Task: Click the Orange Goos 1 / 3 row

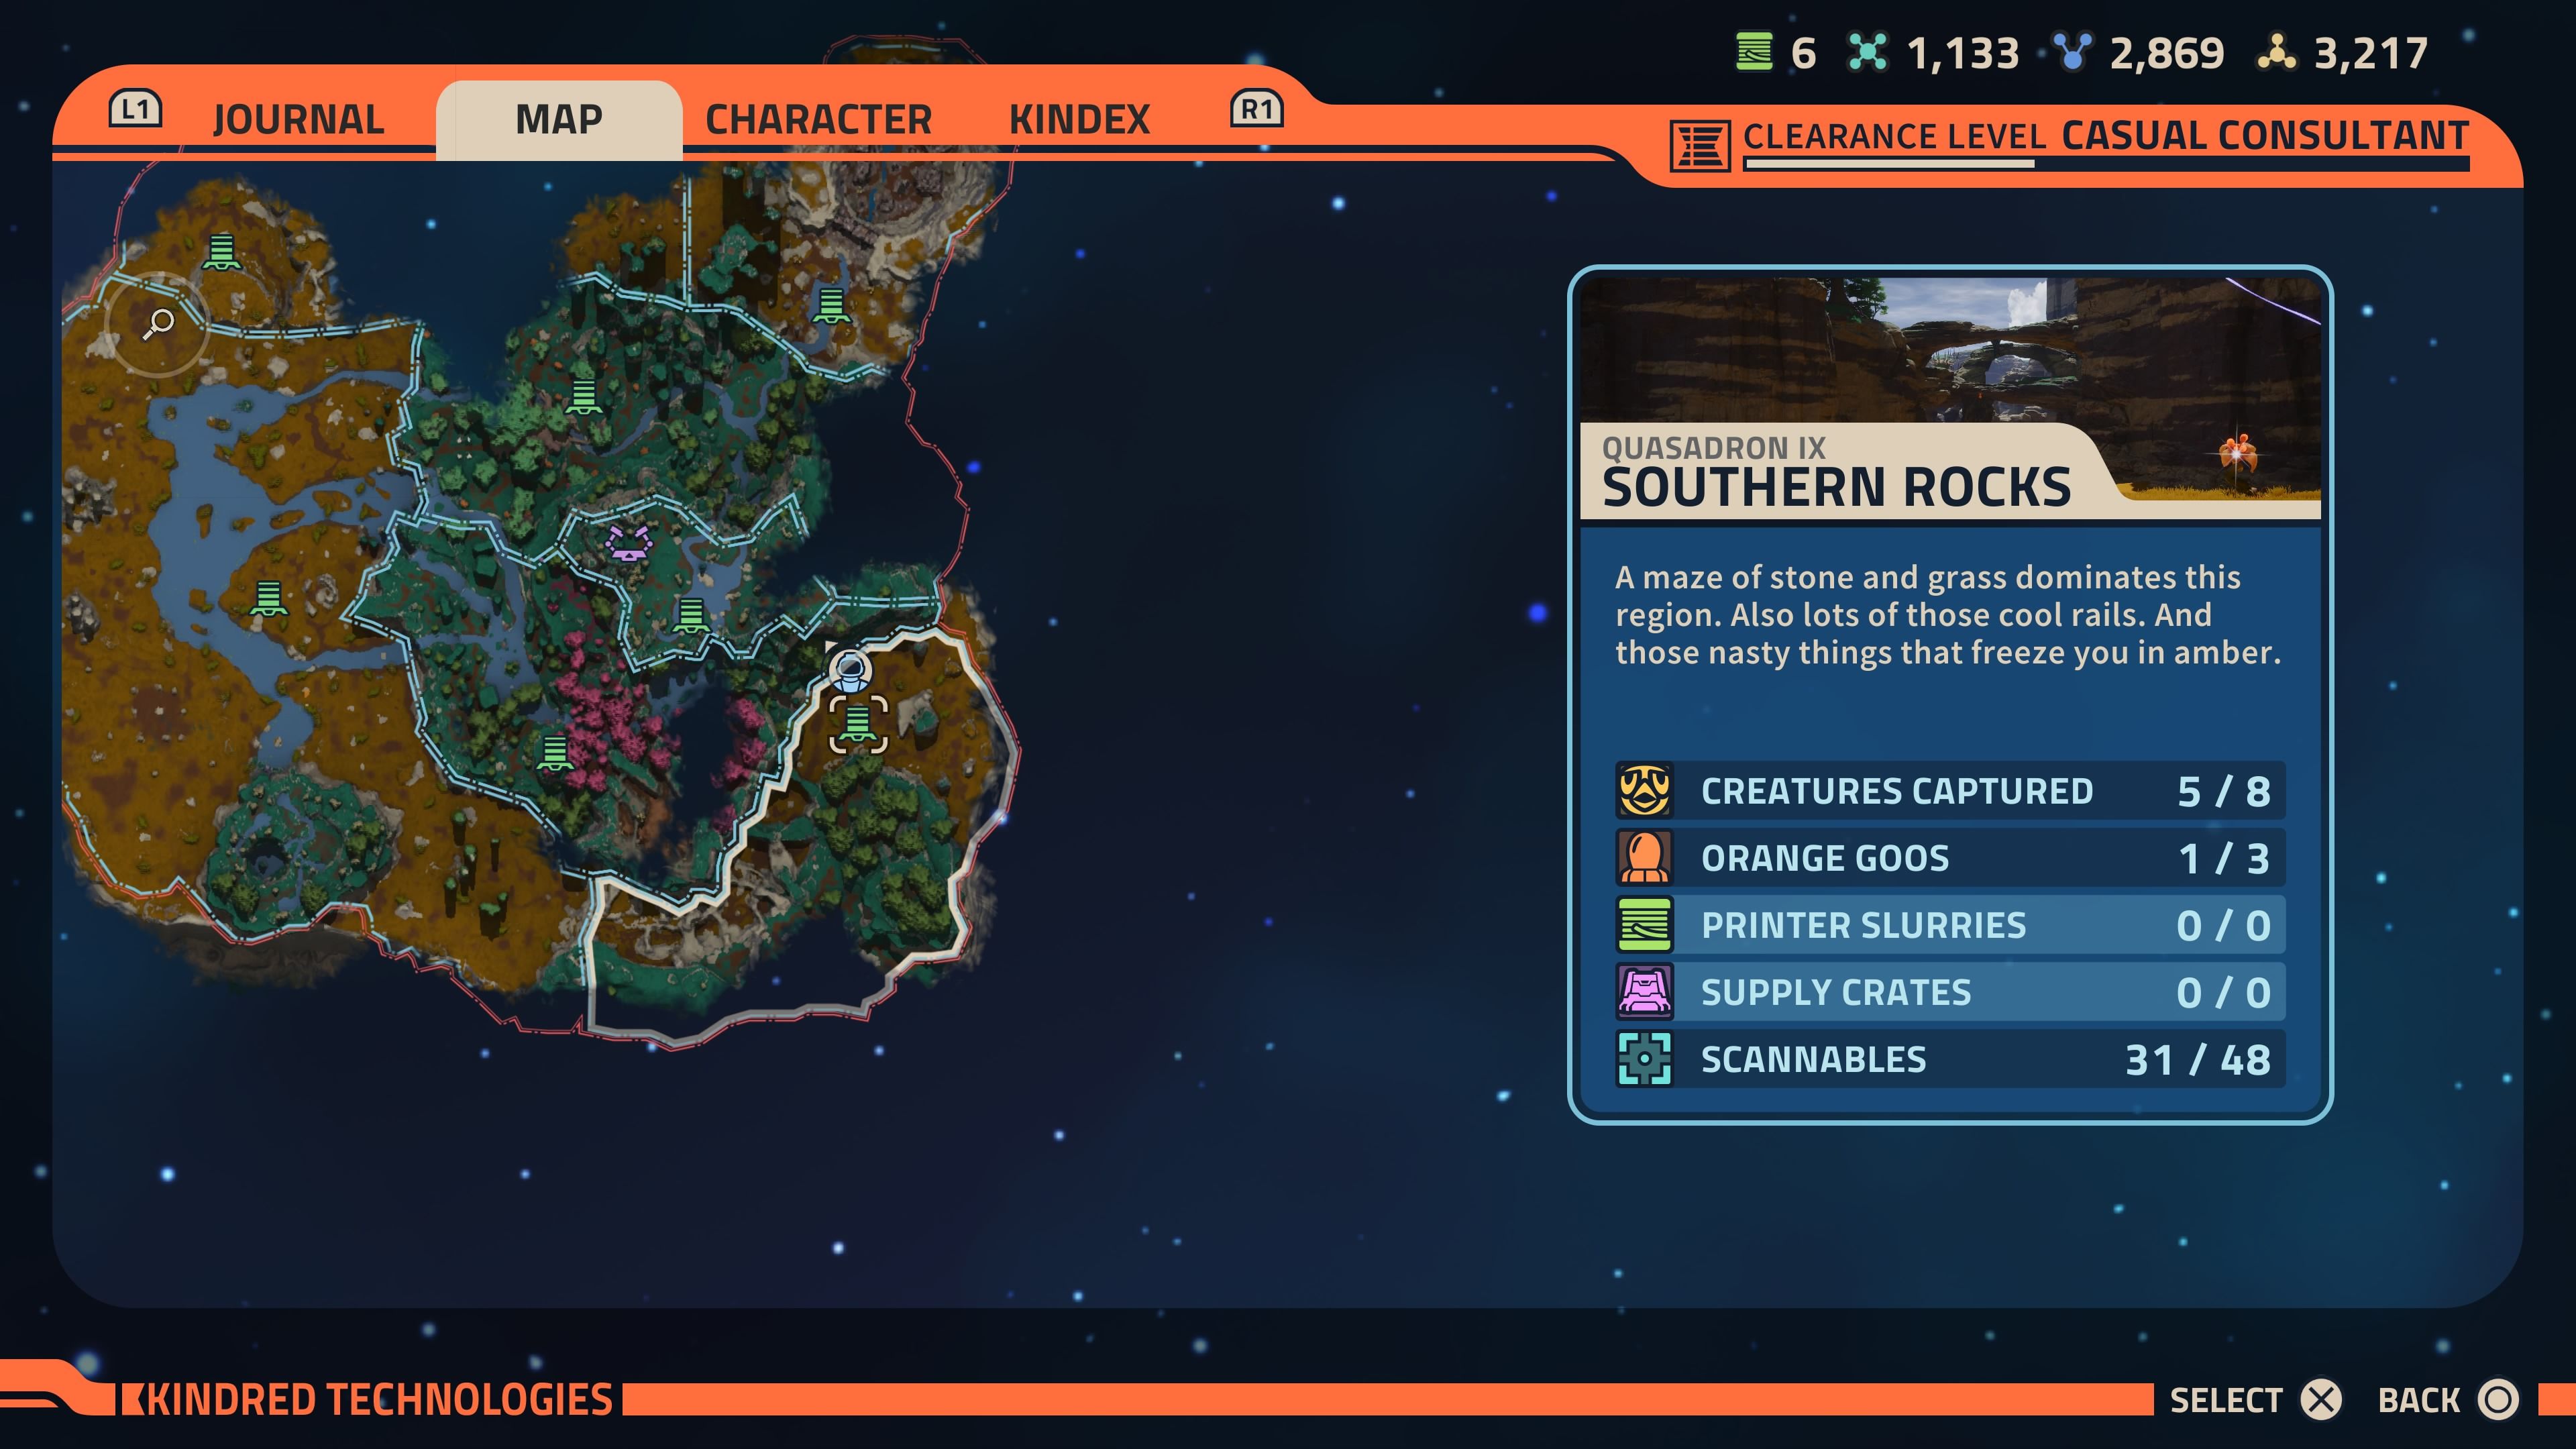Action: (1950, 858)
